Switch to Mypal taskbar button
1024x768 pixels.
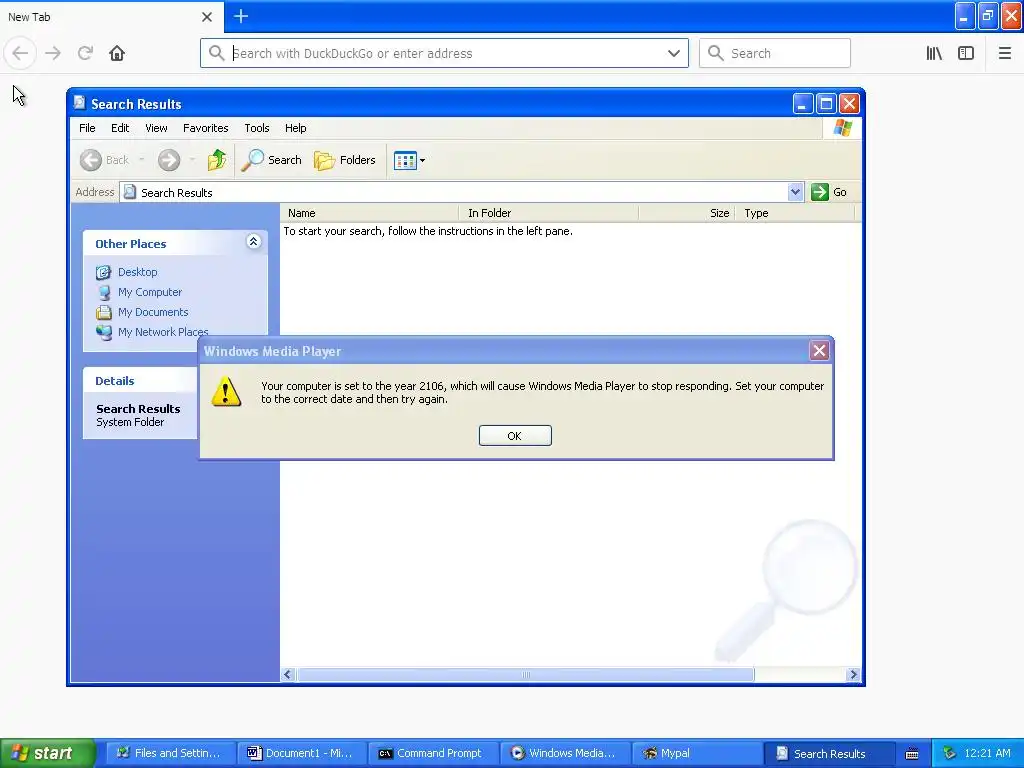point(697,753)
